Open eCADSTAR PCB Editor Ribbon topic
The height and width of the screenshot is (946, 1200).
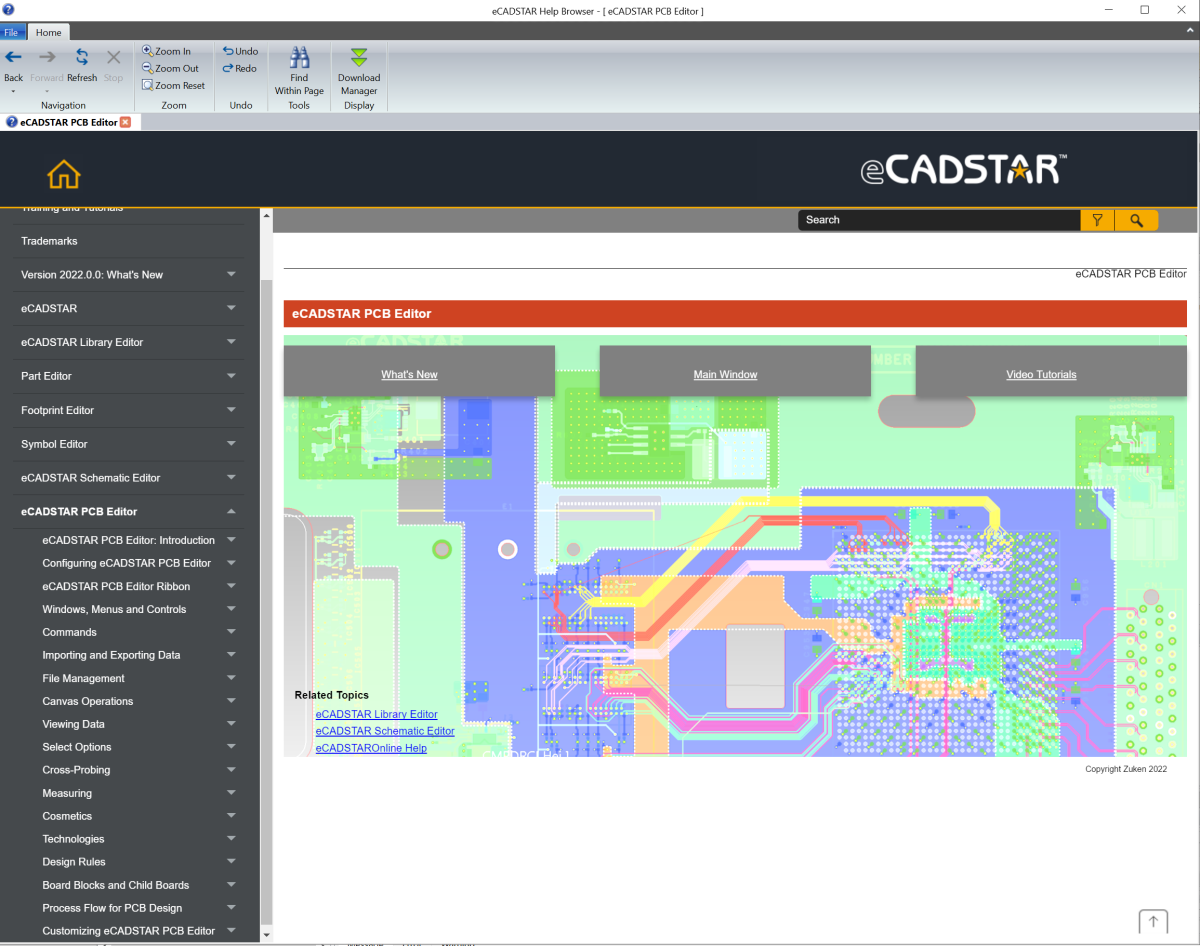tap(116, 586)
